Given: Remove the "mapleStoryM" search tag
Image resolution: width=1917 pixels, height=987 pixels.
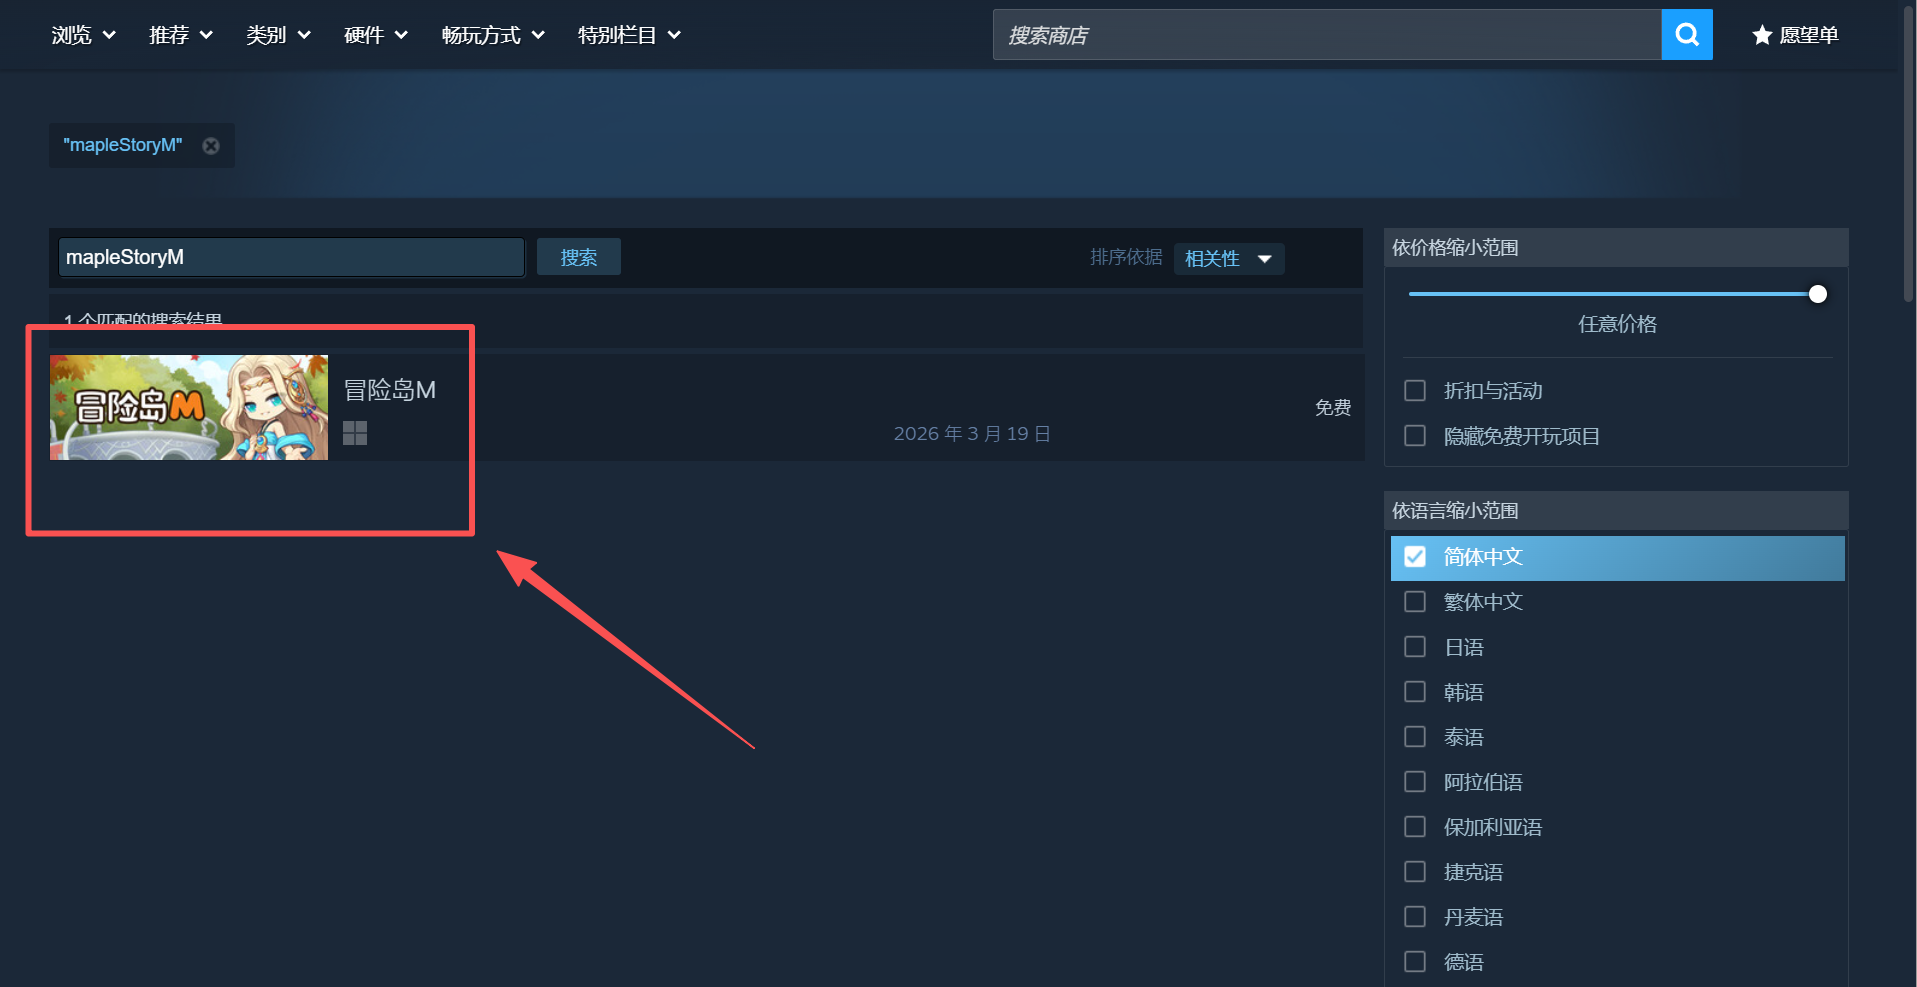Looking at the screenshot, I should click(x=211, y=146).
